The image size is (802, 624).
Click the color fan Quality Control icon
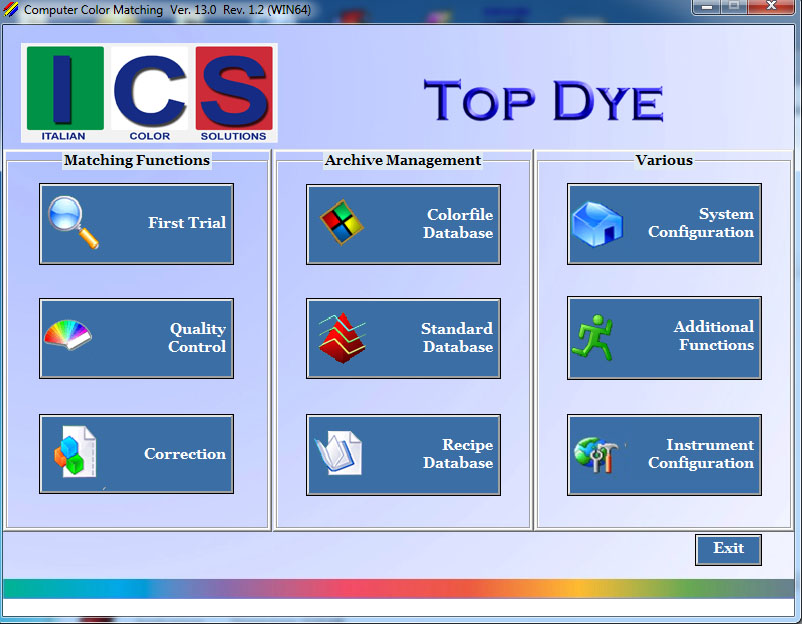[68, 335]
